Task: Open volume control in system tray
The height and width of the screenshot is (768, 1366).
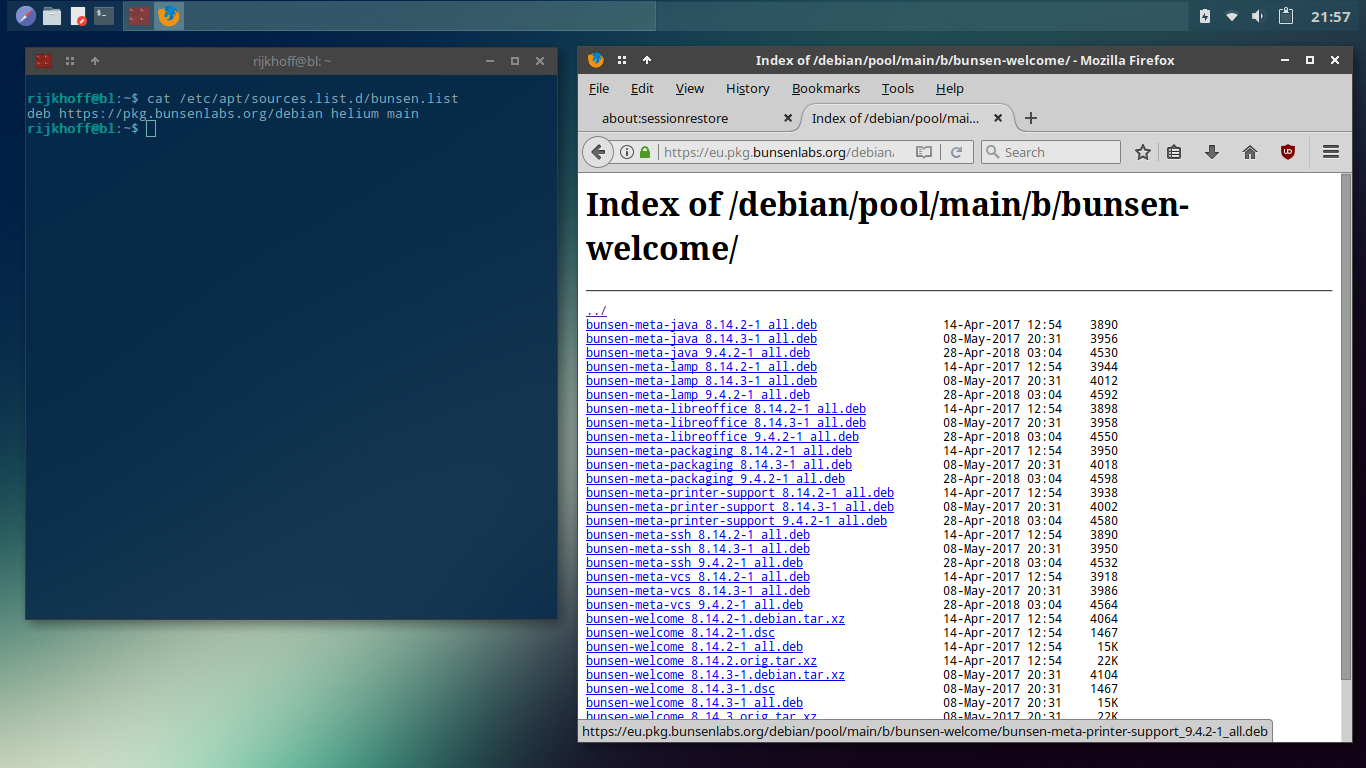Action: [x=1258, y=16]
